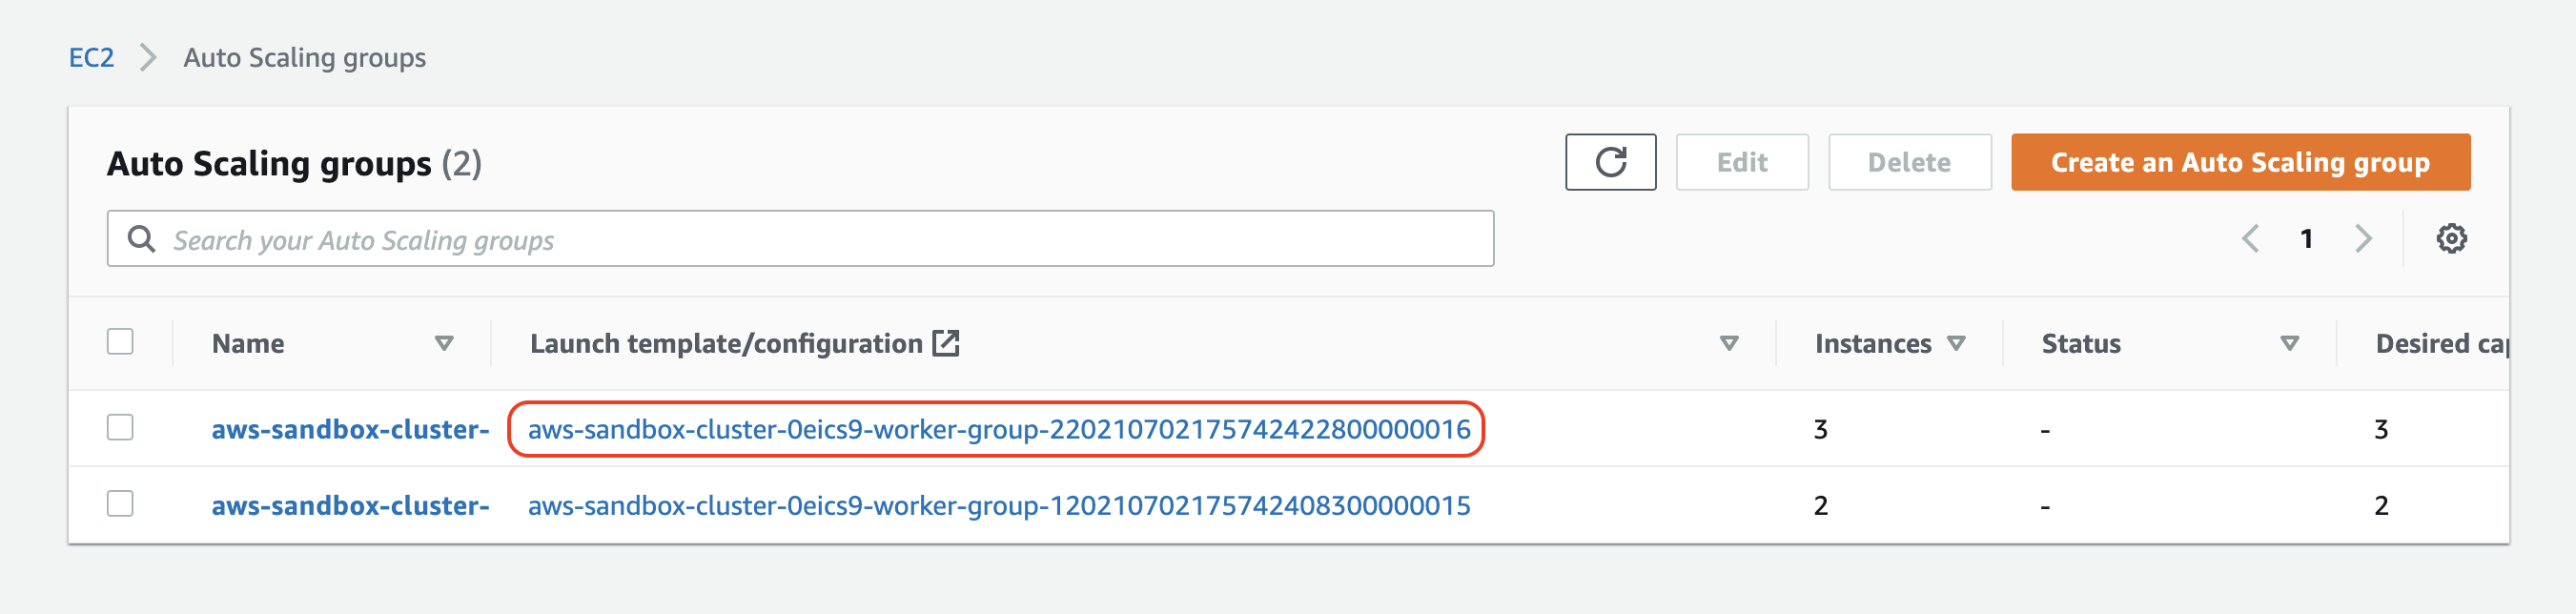Click Search your Auto Scaling groups field
This screenshot has width=2576, height=614.
tap(800, 239)
